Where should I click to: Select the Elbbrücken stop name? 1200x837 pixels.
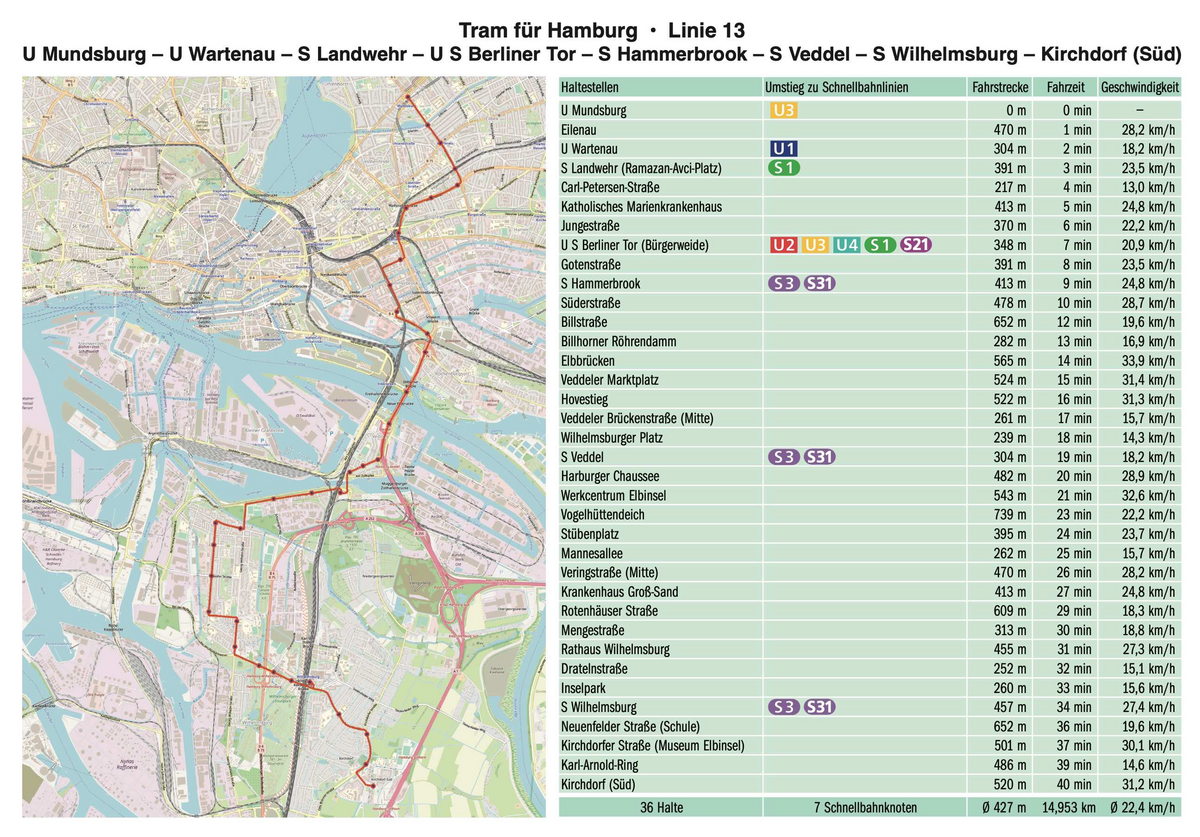tap(588, 361)
